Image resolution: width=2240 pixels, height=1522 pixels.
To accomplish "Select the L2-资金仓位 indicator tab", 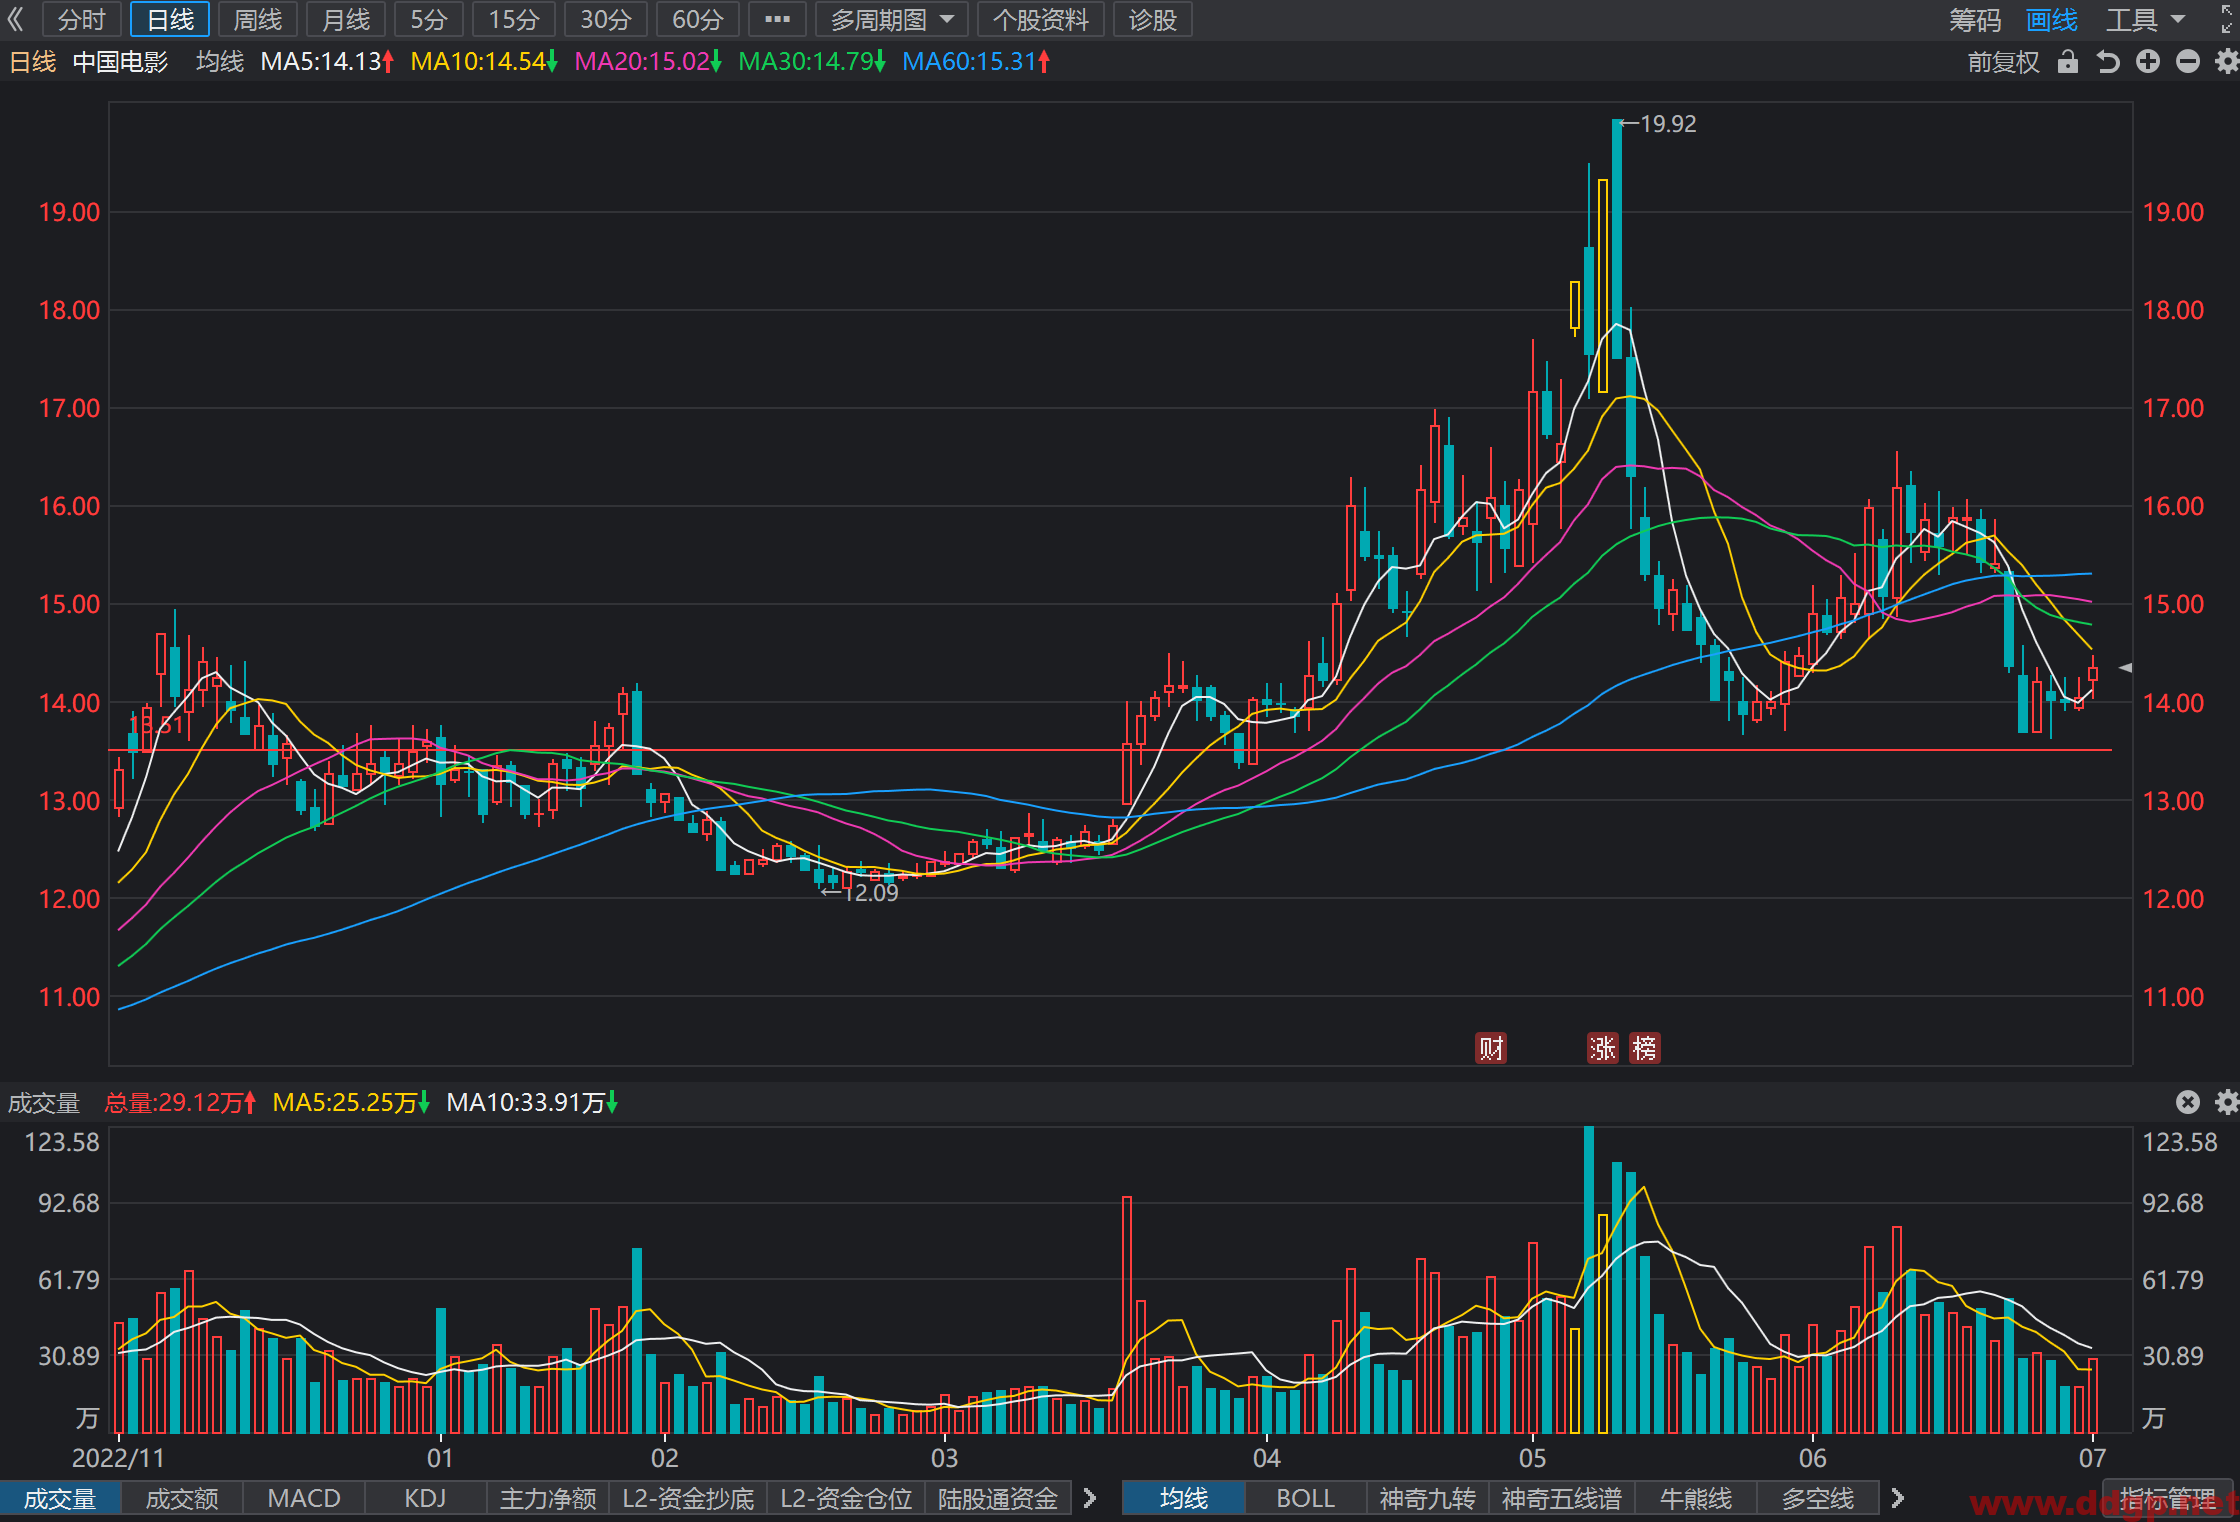I will point(846,1498).
